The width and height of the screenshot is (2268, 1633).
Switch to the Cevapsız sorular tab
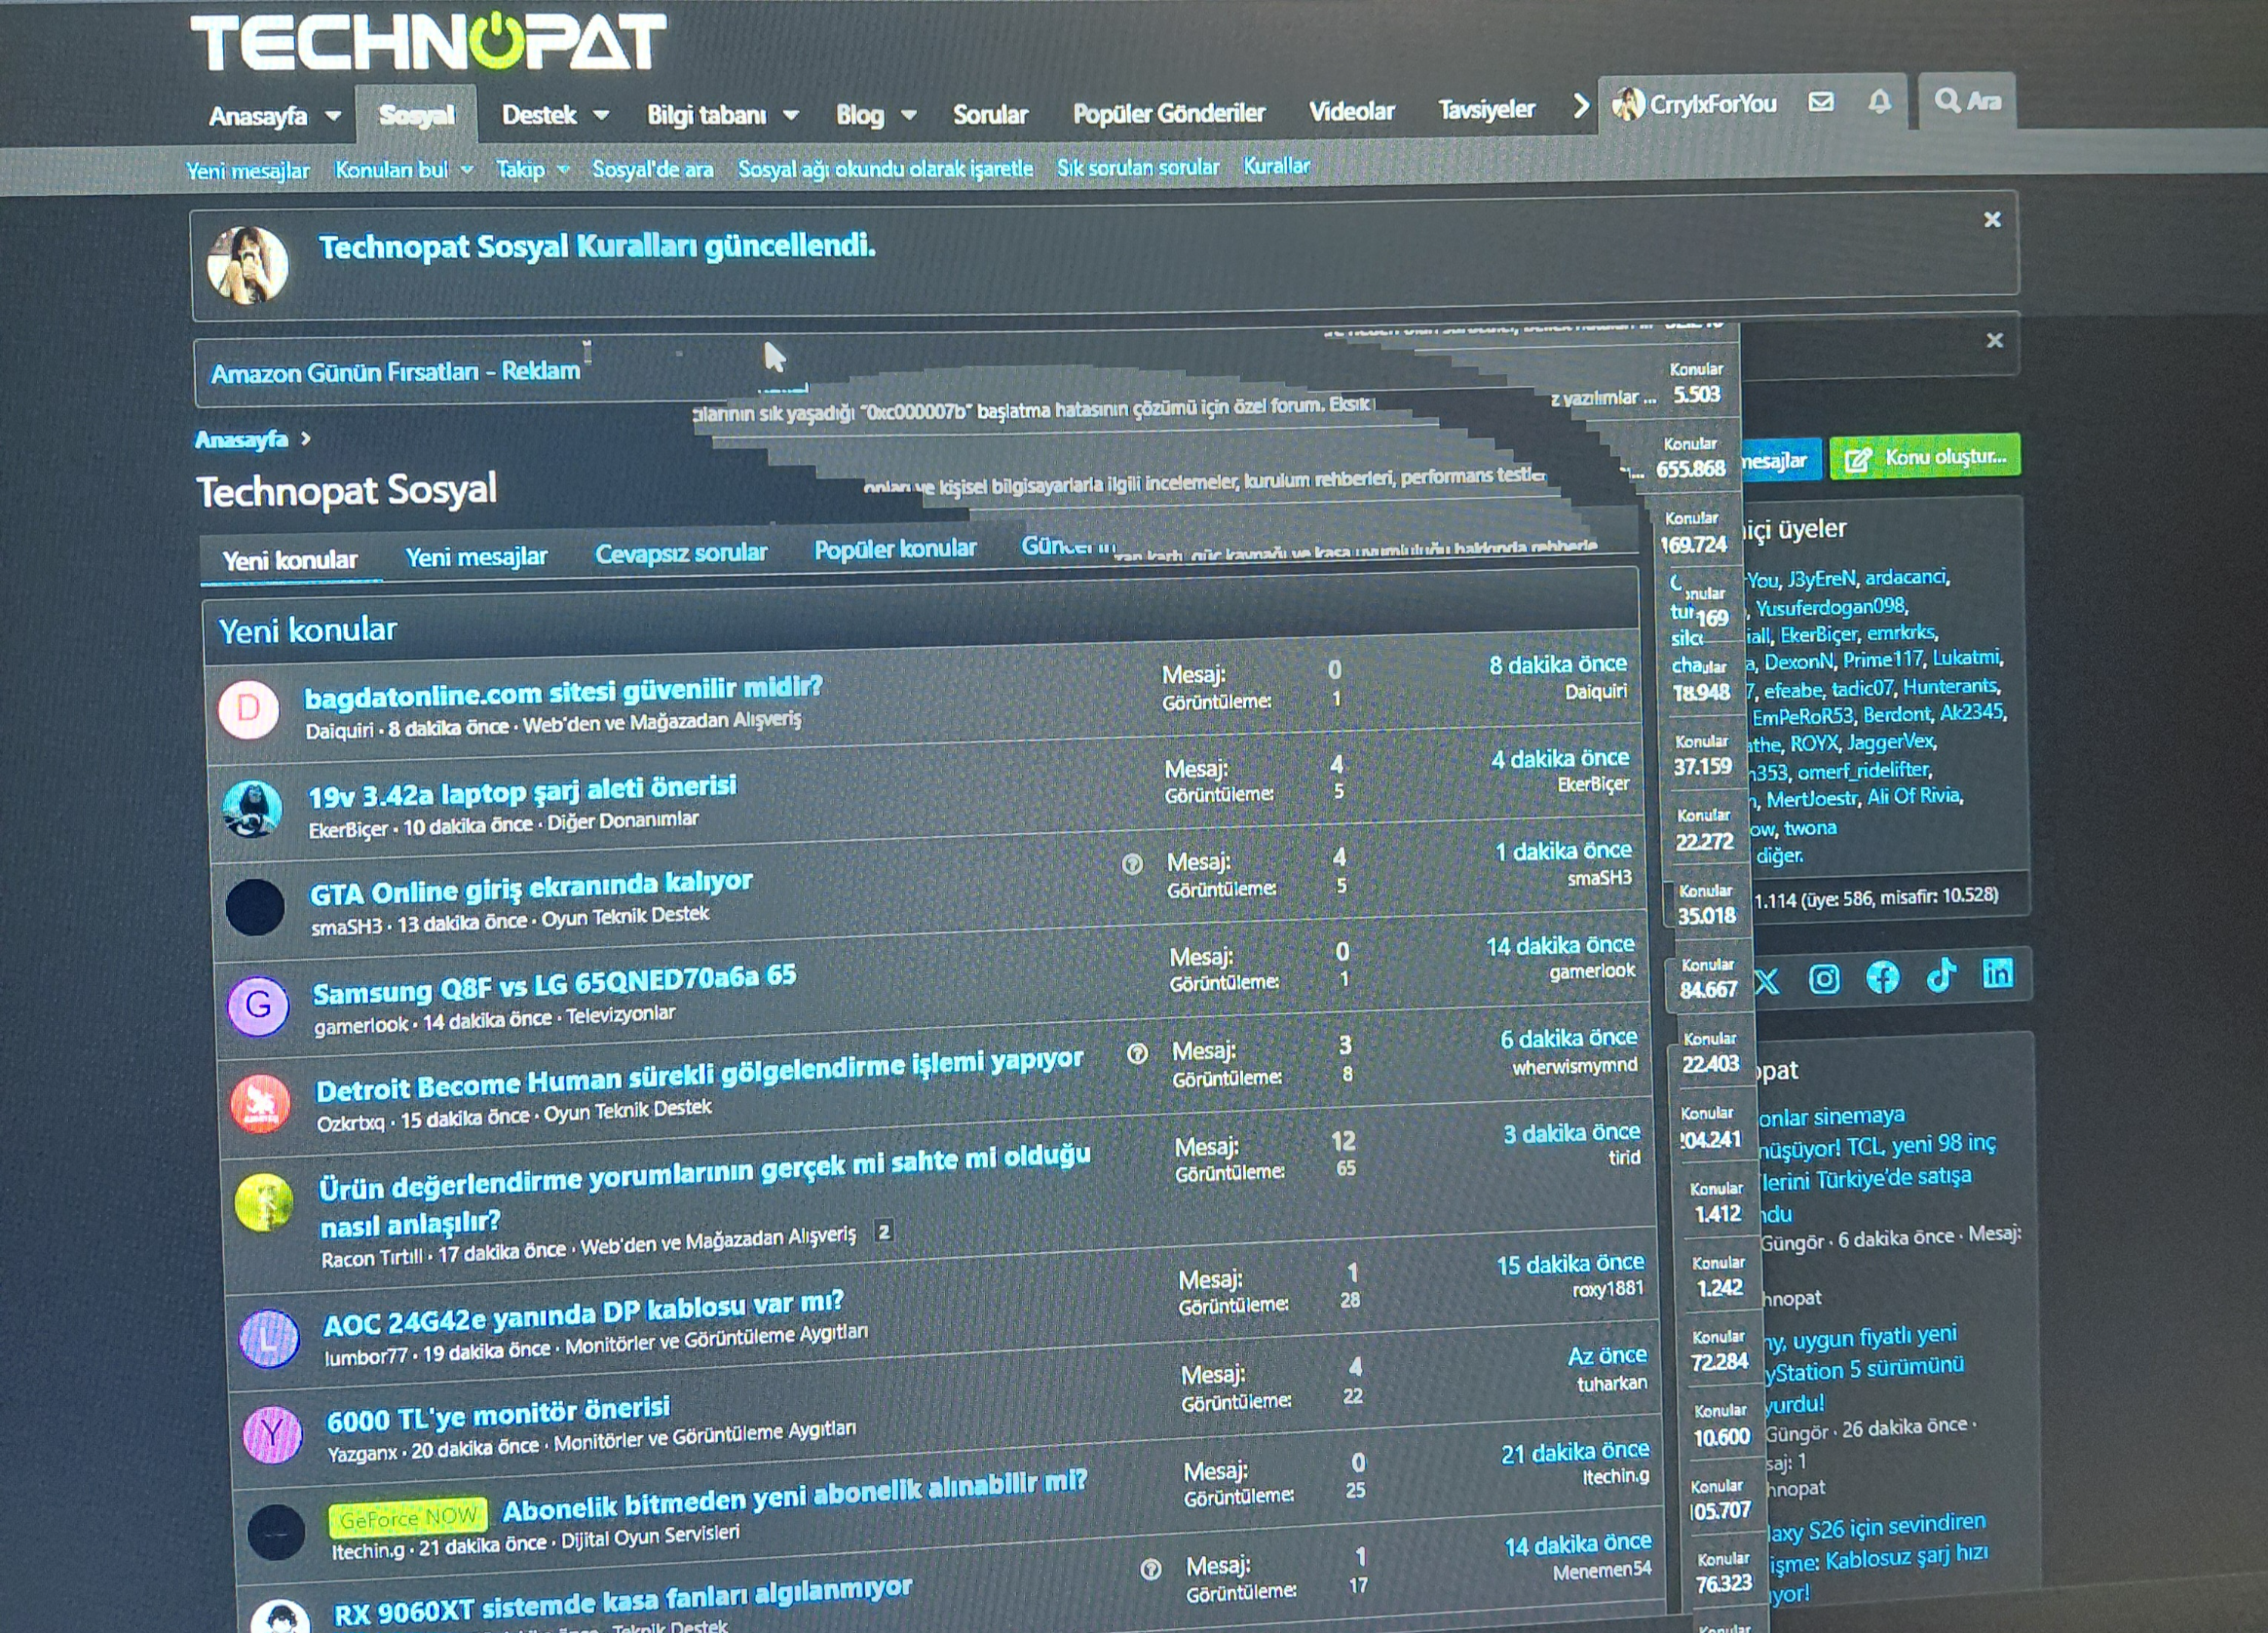(x=681, y=553)
